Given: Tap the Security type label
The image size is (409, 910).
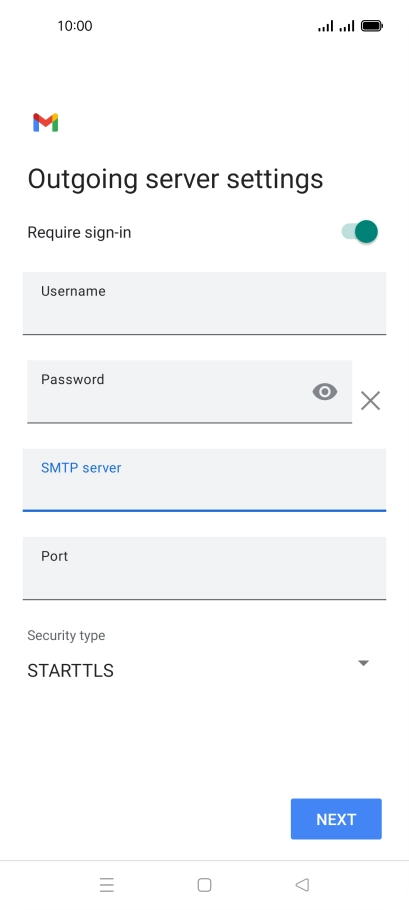Looking at the screenshot, I should point(66,635).
